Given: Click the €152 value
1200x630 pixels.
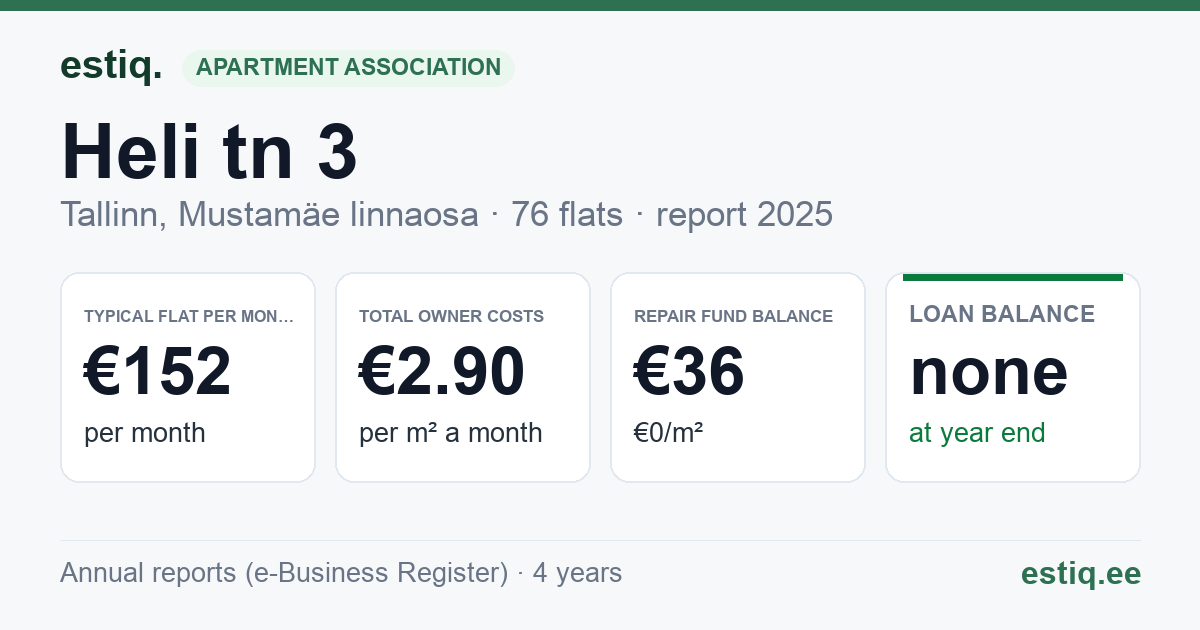Looking at the screenshot, I should pyautogui.click(x=158, y=371).
